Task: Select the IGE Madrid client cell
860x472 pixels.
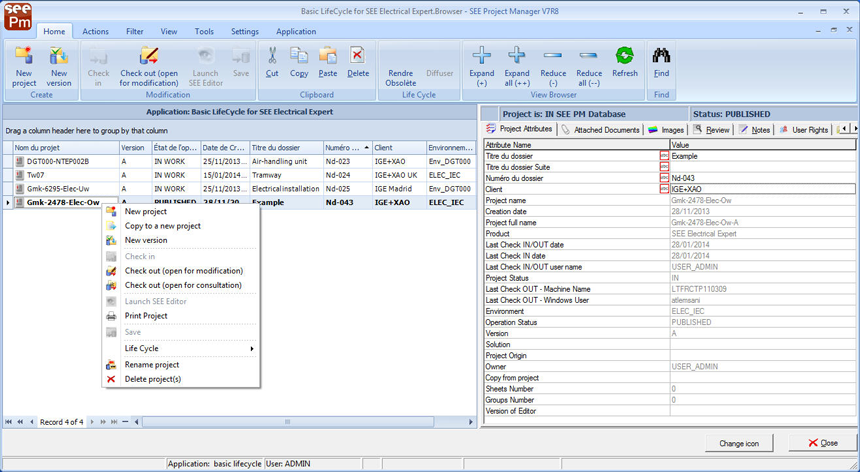Action: pyautogui.click(x=399, y=189)
